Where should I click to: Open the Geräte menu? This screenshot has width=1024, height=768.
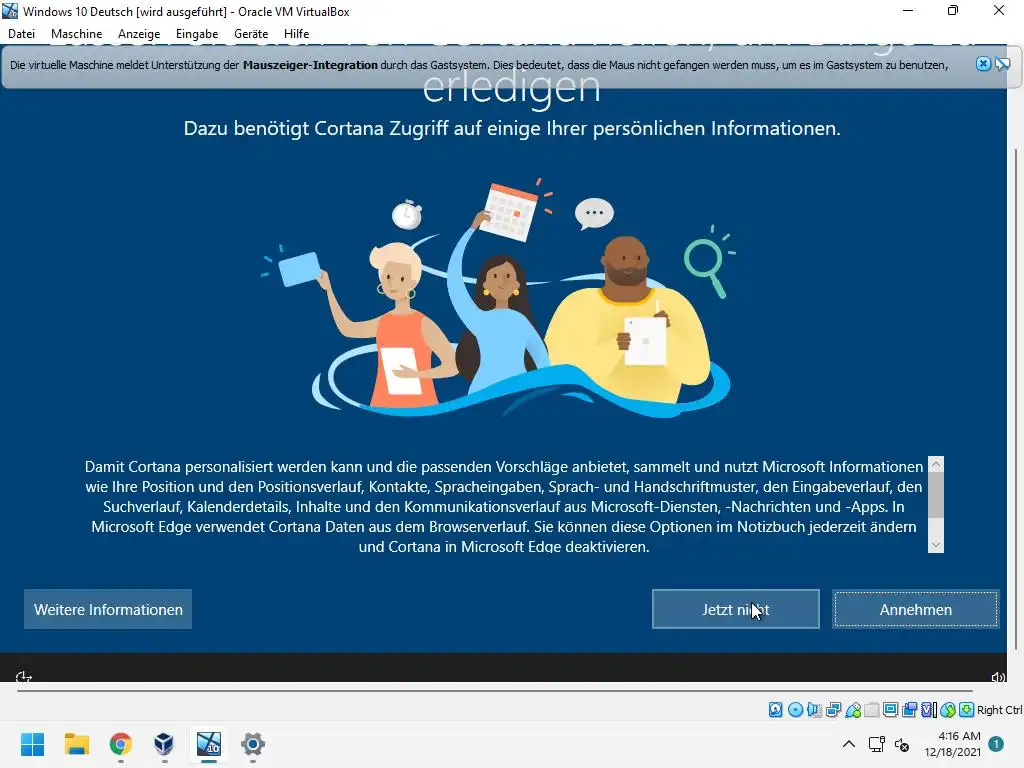click(x=251, y=34)
